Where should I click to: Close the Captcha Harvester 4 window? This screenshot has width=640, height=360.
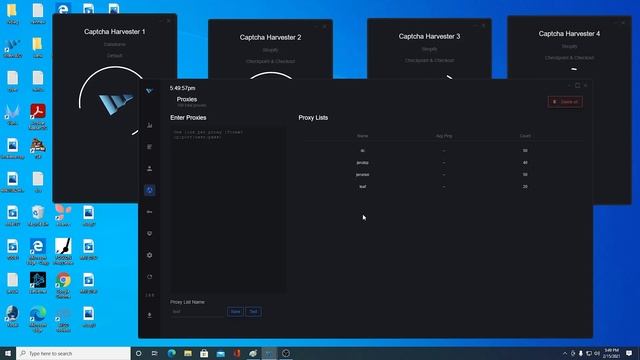point(623,22)
